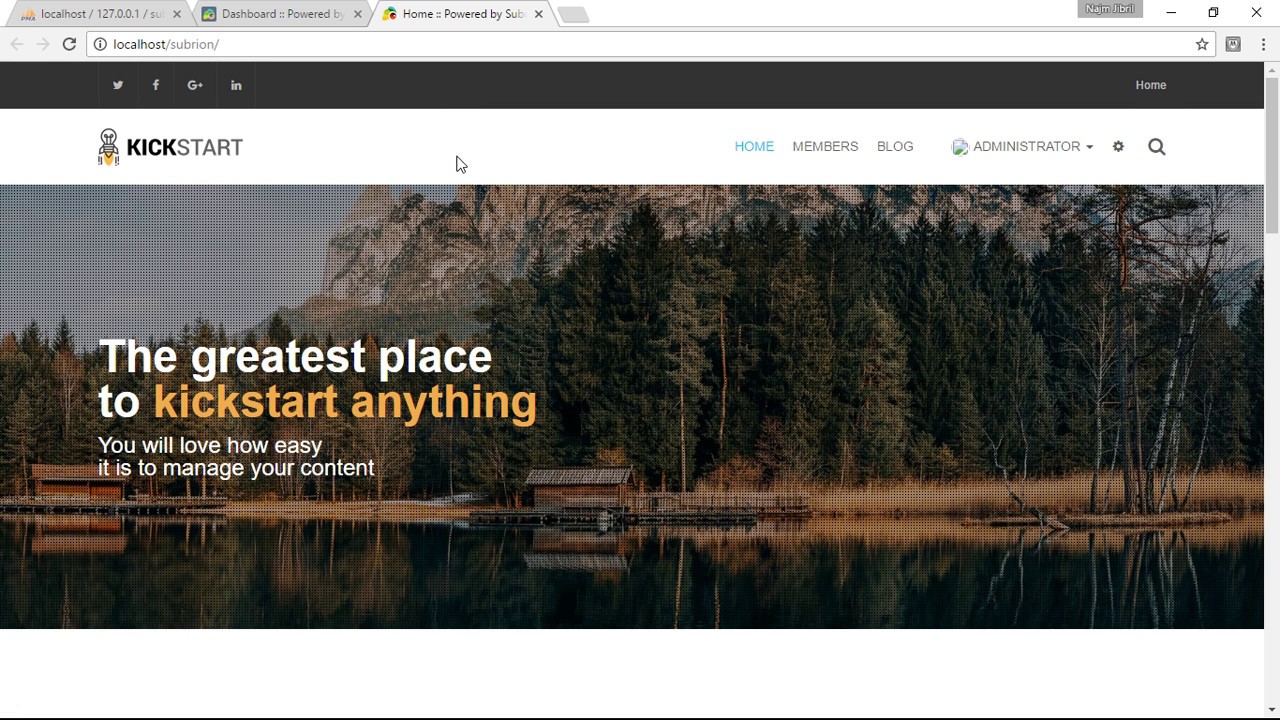This screenshot has height=720, width=1280.
Task: Click the Home link in top bar
Action: (x=1151, y=85)
